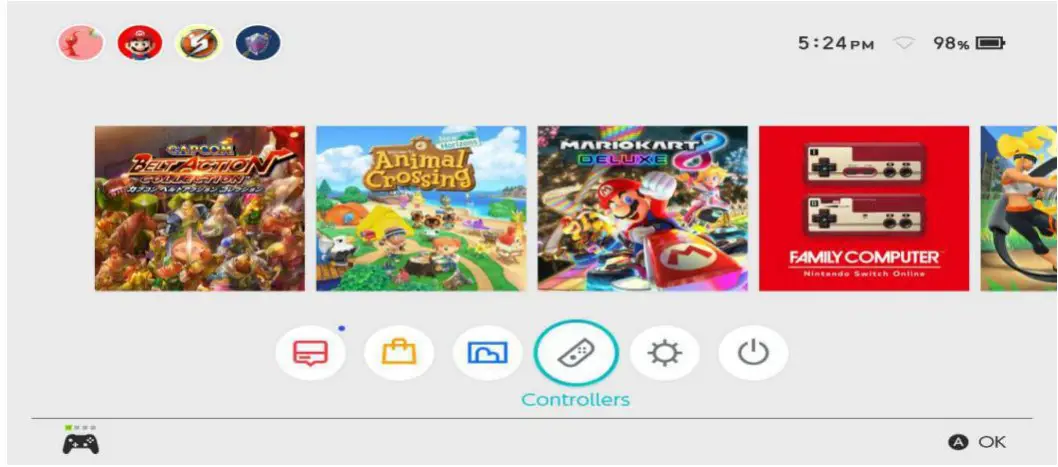The height and width of the screenshot is (467, 1058).
Task: Click the Wi-Fi signal icon
Action: click(903, 44)
